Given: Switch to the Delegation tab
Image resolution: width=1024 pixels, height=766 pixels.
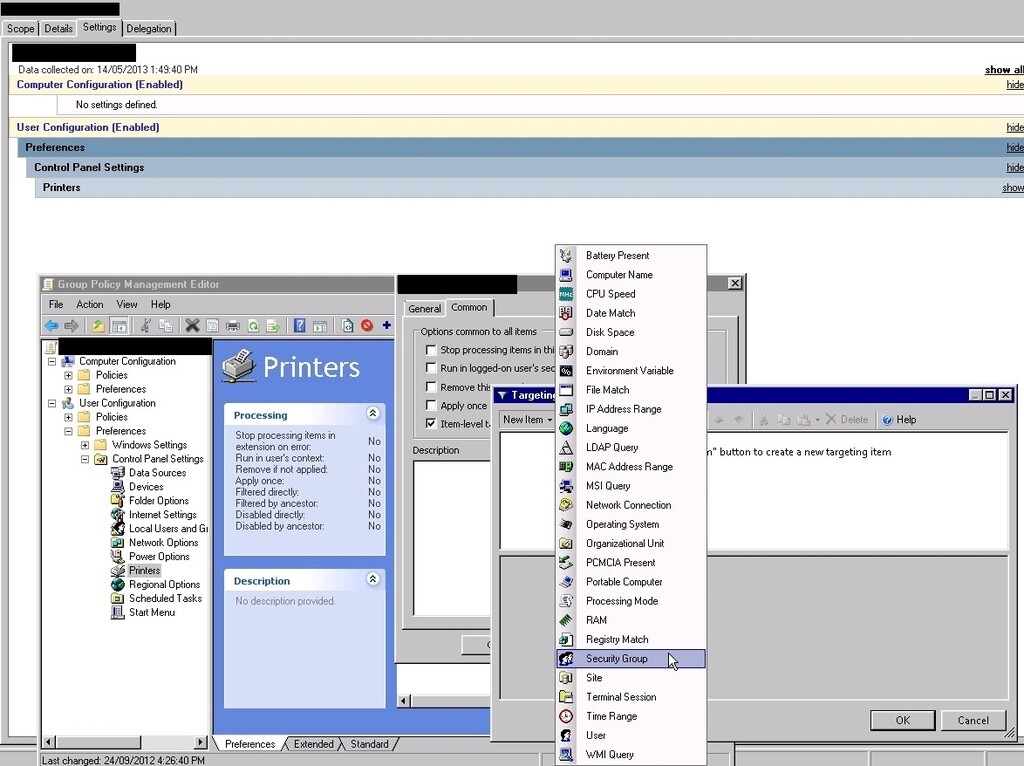Looking at the screenshot, I should [x=148, y=28].
